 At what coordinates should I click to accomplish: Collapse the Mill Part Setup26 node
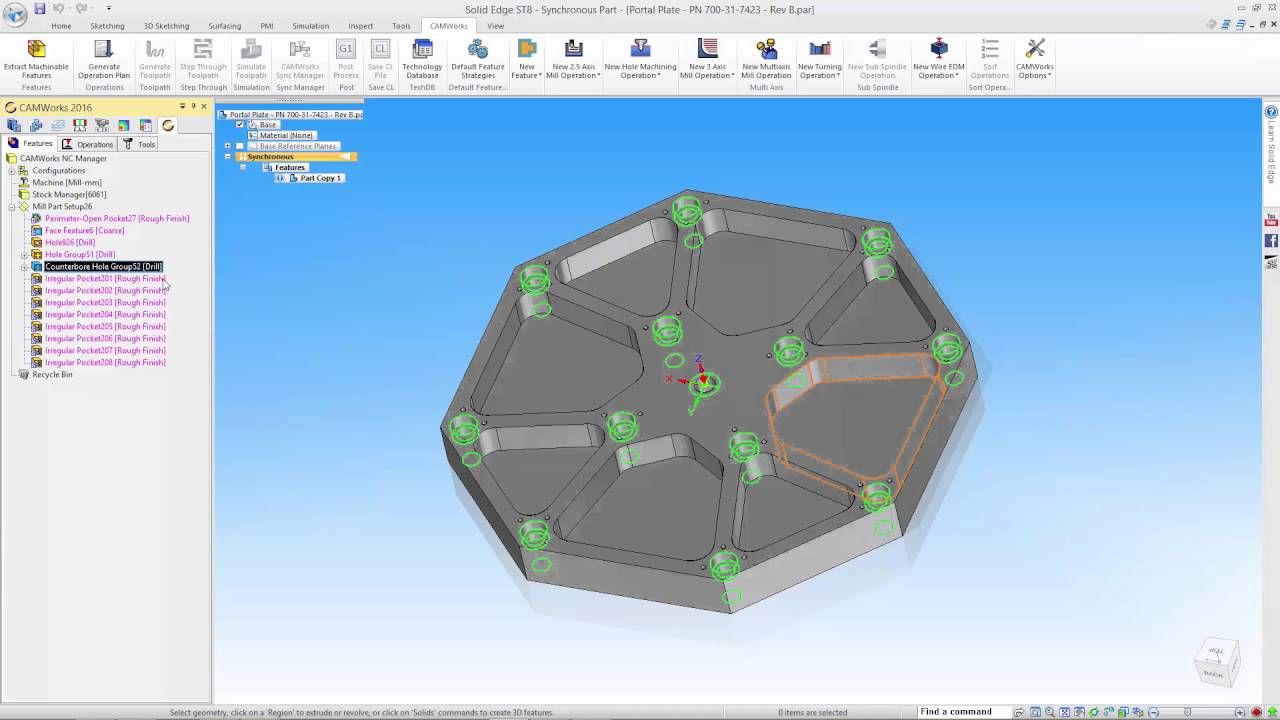(x=12, y=207)
